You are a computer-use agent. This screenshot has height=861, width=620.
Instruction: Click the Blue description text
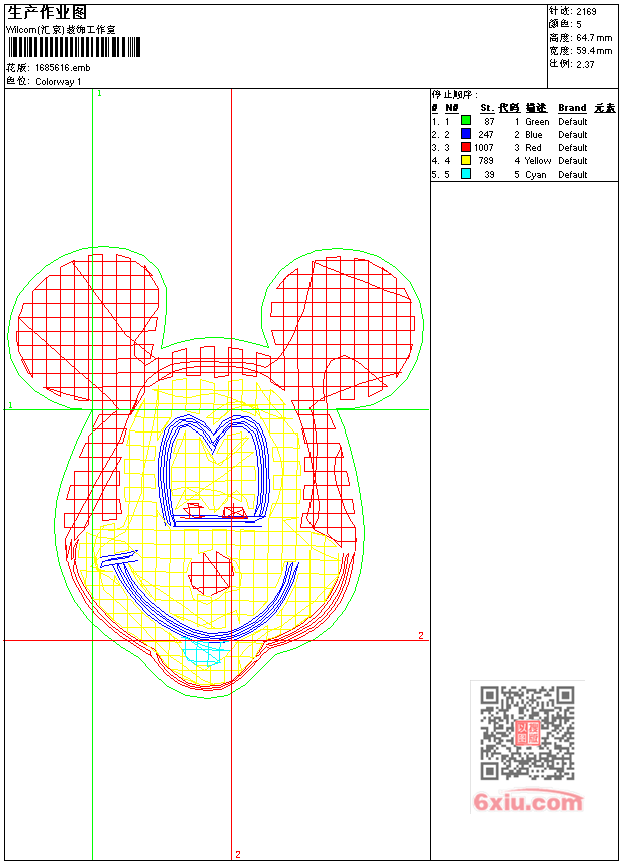pos(534,135)
